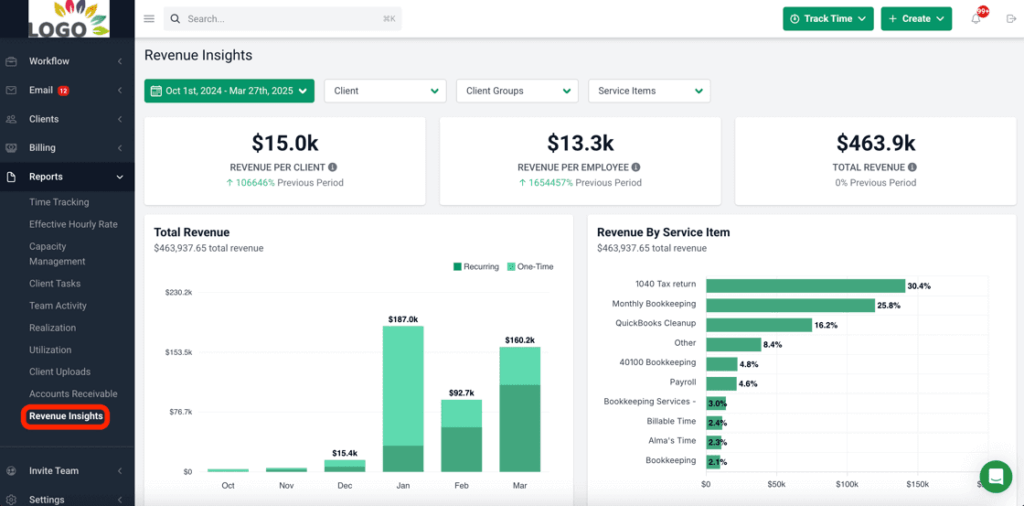Open the chat support bubble icon
The image size is (1024, 506).
click(995, 476)
